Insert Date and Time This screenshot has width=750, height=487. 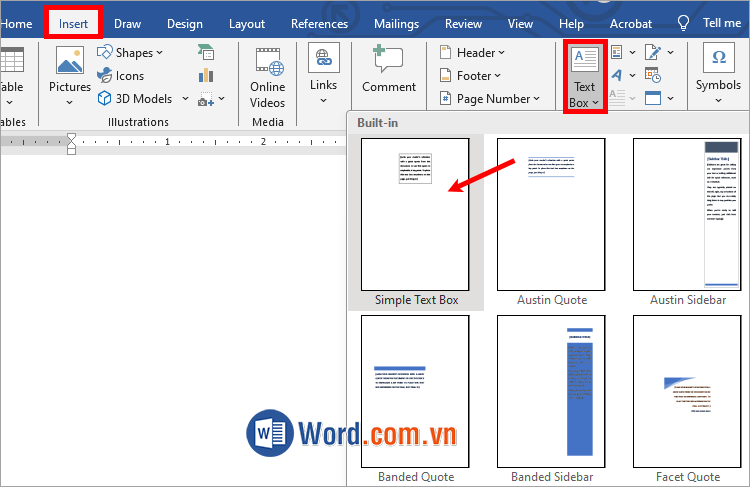pyautogui.click(x=653, y=75)
